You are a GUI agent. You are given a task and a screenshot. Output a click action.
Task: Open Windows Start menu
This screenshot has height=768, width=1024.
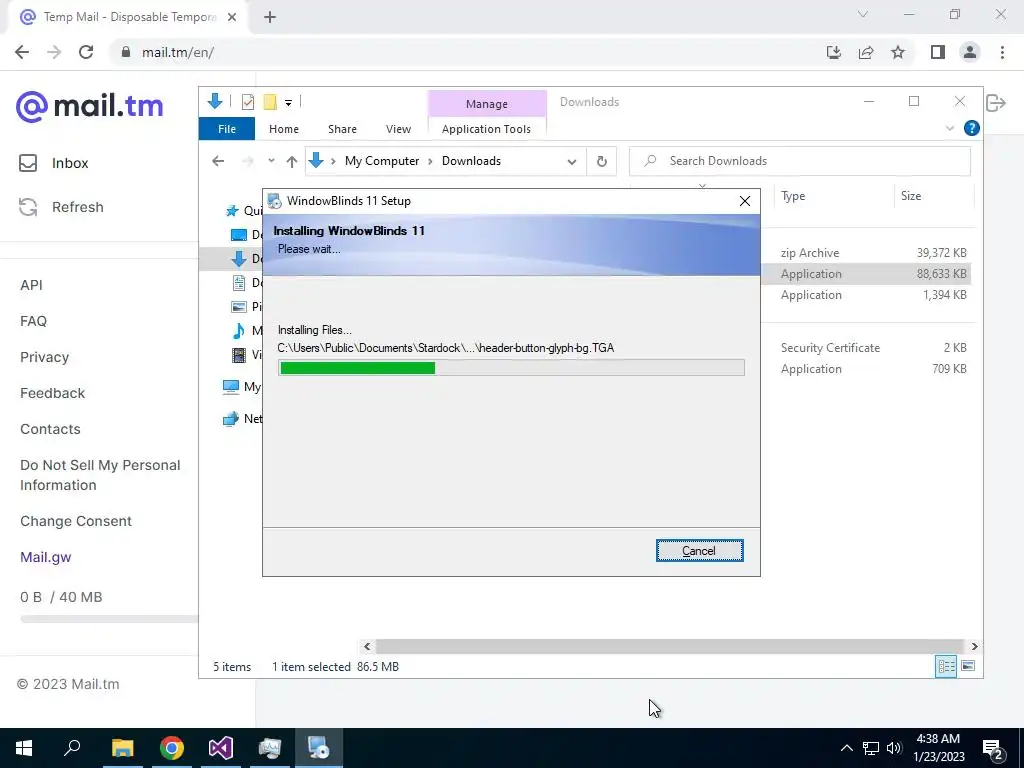tap(24, 748)
